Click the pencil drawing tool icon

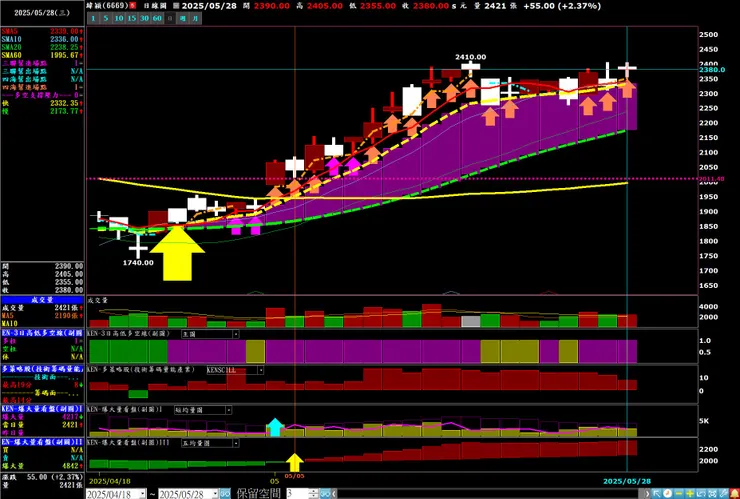[x=723, y=494]
